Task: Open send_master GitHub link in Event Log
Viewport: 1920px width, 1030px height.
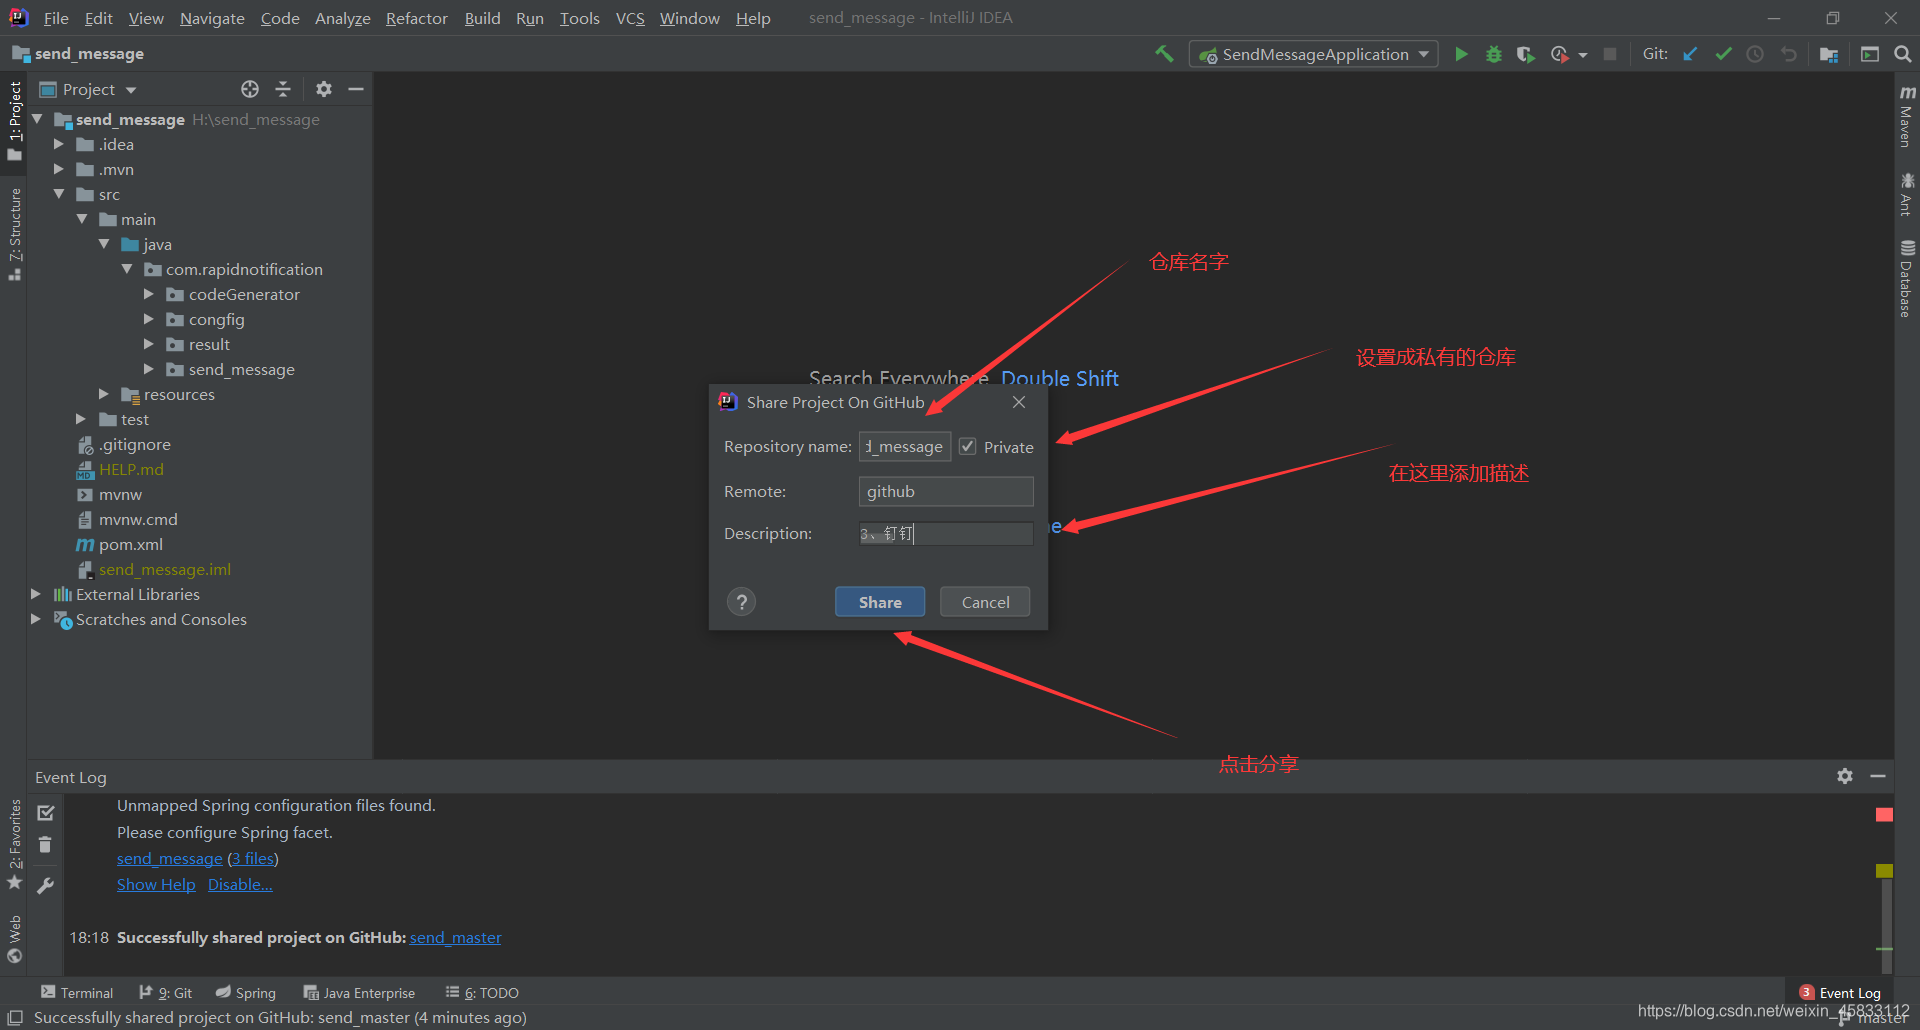Action: pos(455,937)
